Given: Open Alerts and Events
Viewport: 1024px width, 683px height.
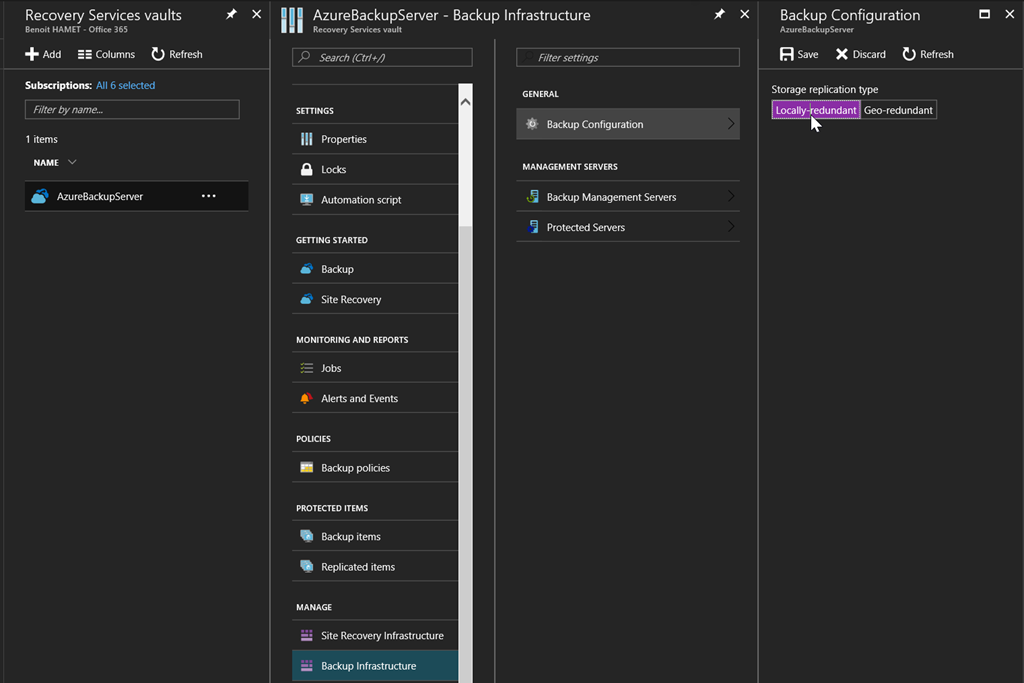Looking at the screenshot, I should [x=359, y=398].
